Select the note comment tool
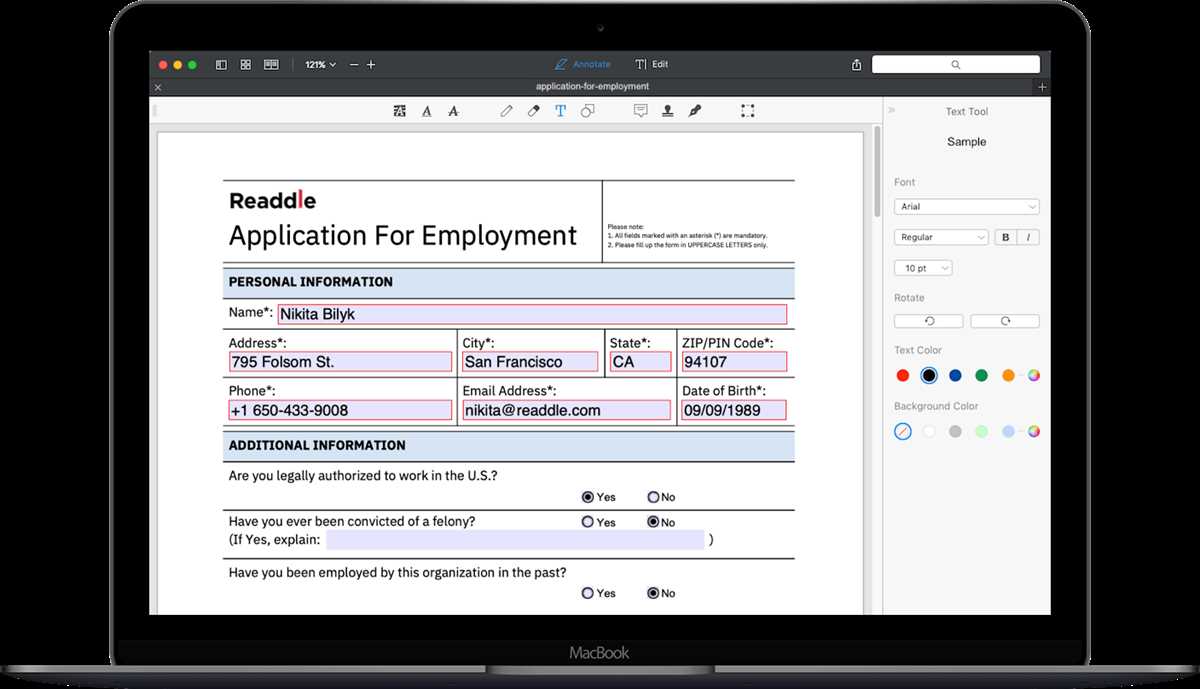Screen dimensions: 1200x689 [640, 111]
